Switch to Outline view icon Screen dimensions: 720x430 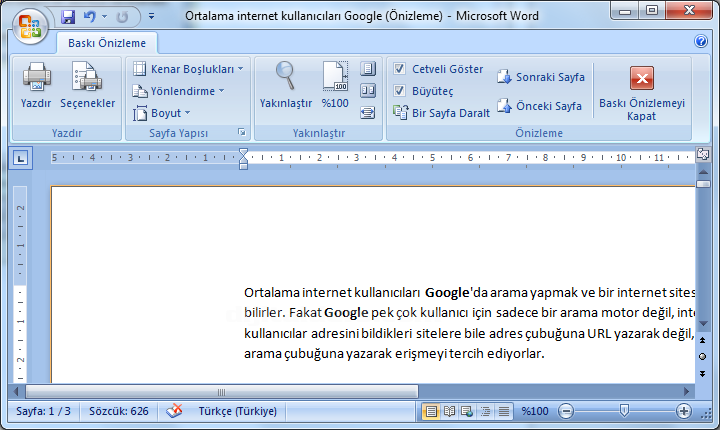[486, 411]
